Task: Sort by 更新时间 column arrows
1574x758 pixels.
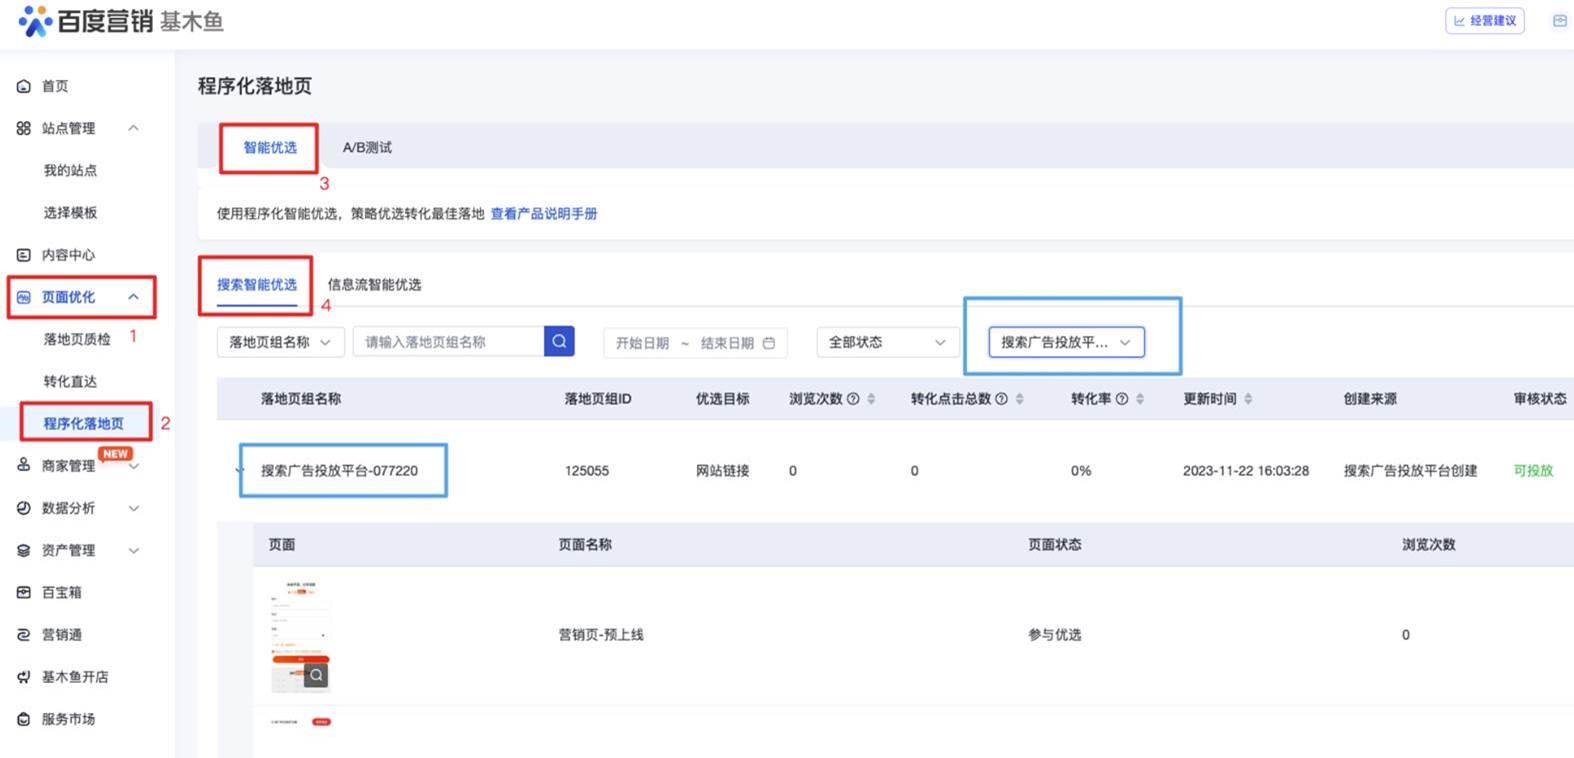Action: [1248, 399]
